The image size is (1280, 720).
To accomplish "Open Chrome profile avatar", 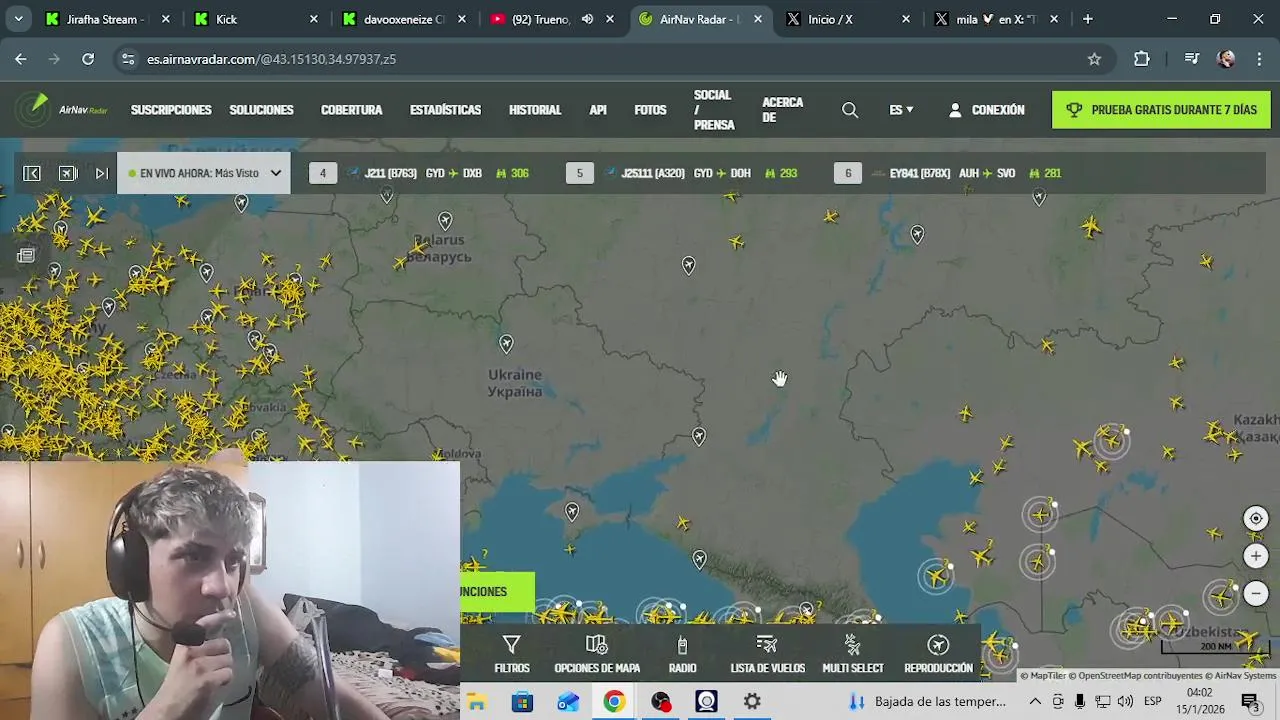I will (1226, 59).
